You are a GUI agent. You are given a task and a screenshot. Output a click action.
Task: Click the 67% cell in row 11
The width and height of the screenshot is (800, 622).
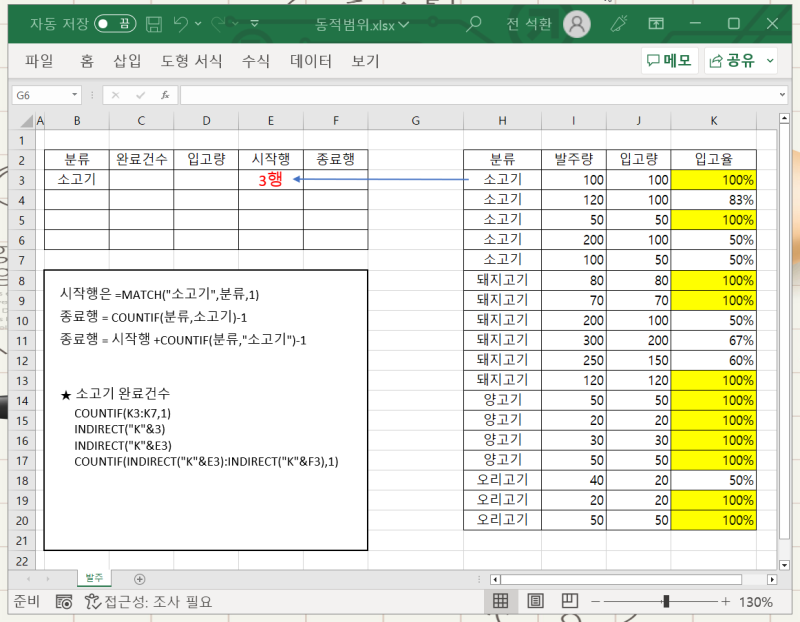point(713,340)
